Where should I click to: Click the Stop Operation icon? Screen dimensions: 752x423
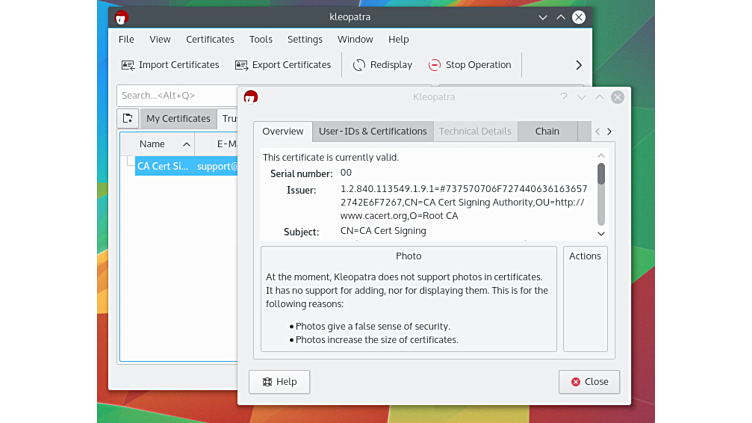coord(434,65)
